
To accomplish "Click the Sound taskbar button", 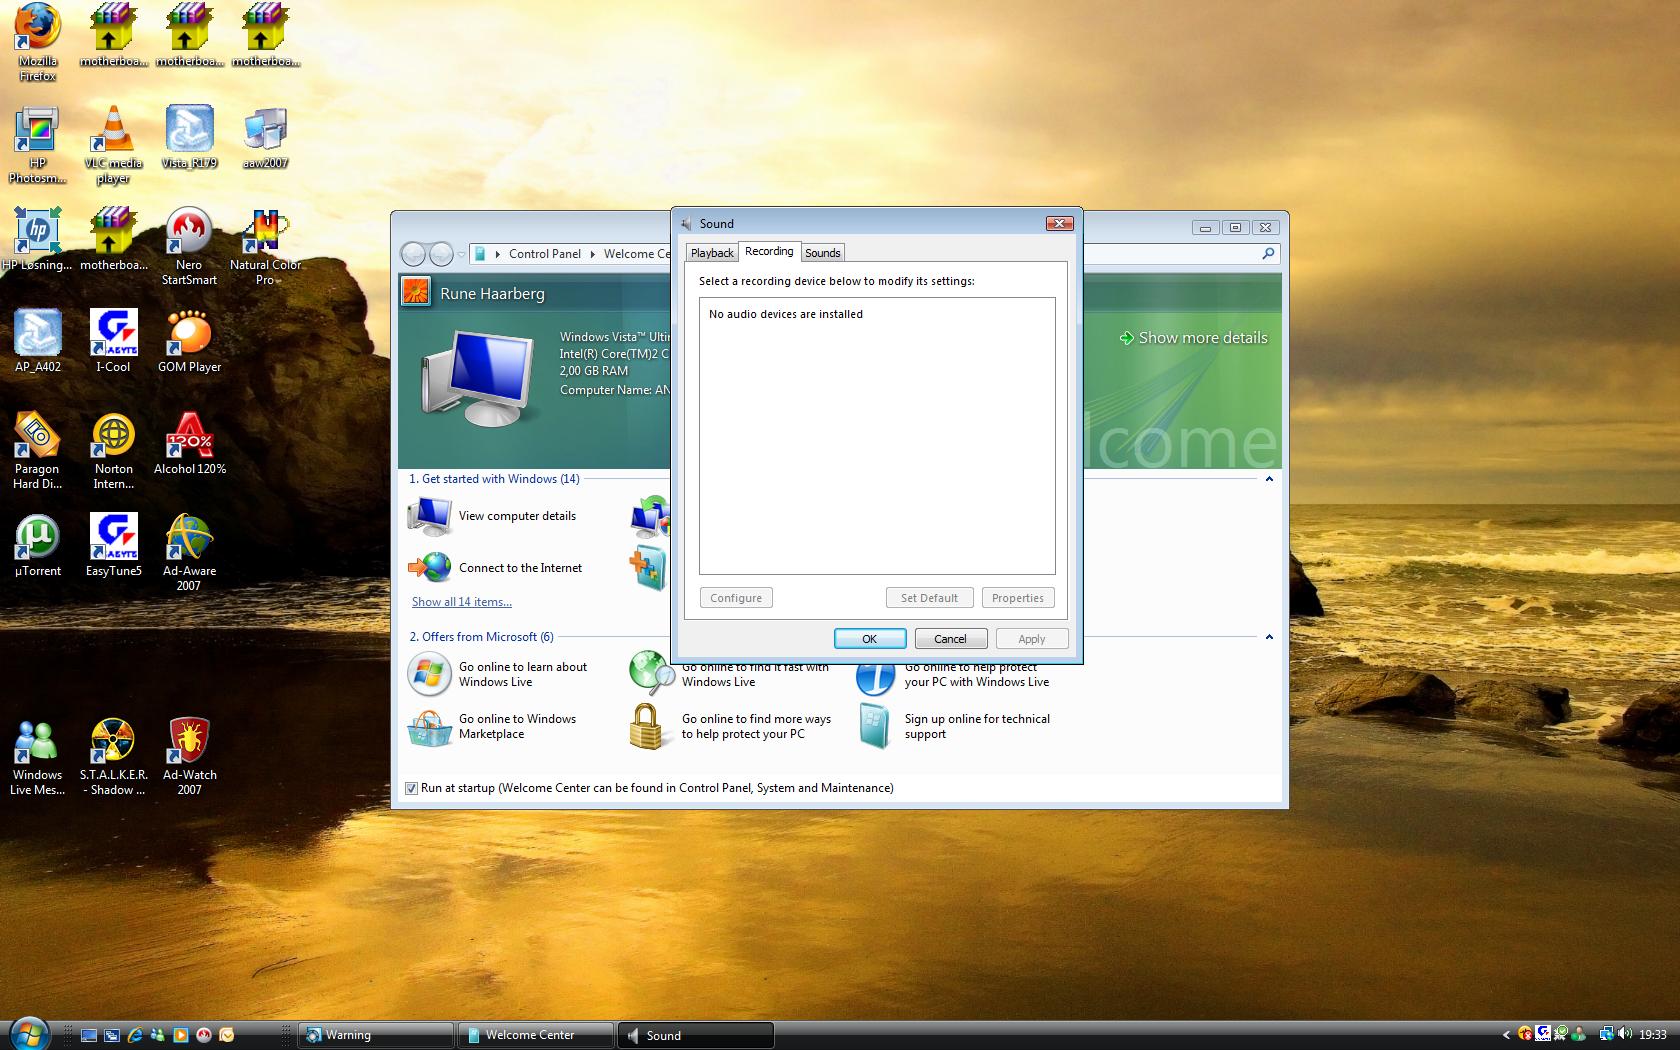I will click(x=696, y=1035).
